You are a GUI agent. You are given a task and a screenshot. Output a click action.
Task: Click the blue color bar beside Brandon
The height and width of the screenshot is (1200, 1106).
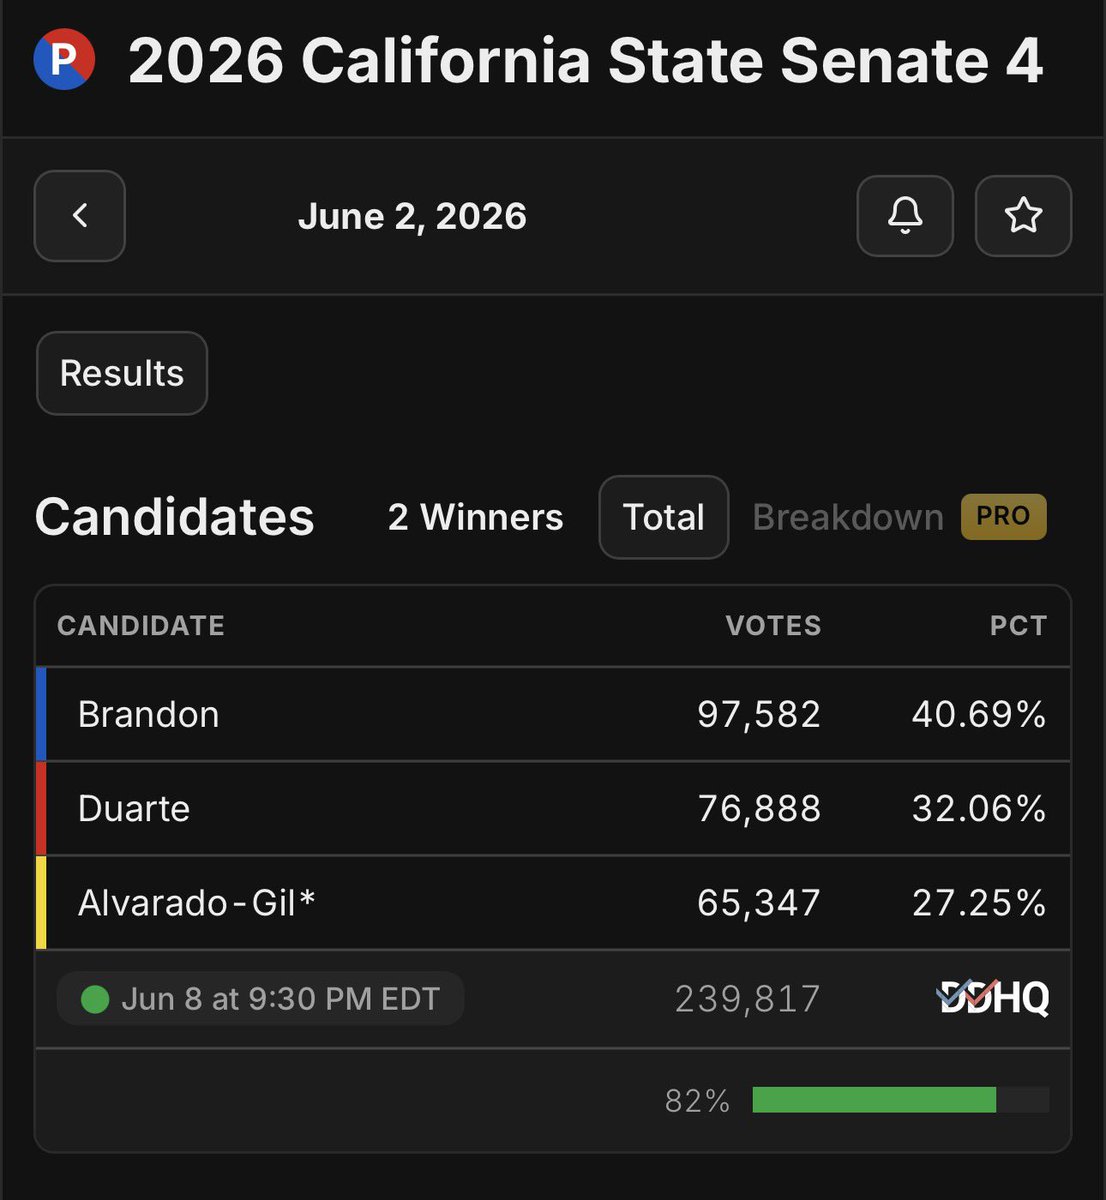tap(41, 714)
